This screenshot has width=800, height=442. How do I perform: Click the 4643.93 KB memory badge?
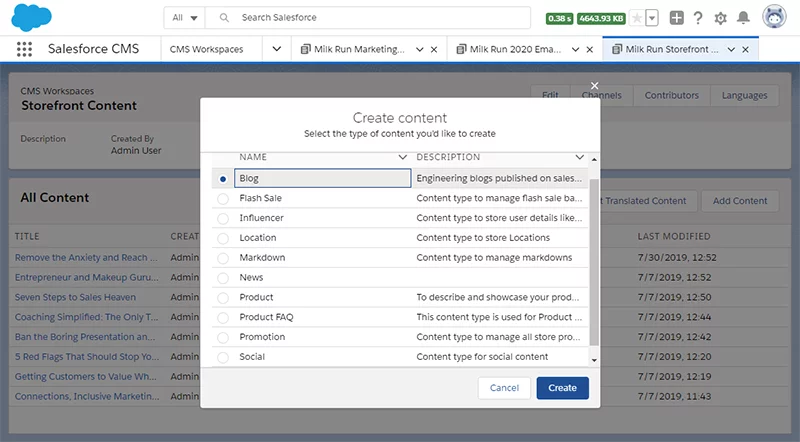coord(602,18)
